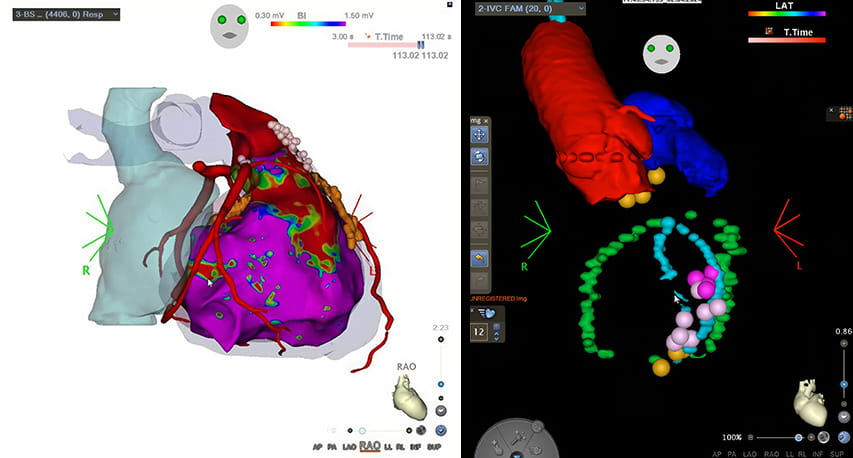The image size is (853, 458).
Task: Switch right view to INF projection
Action: click(x=818, y=454)
